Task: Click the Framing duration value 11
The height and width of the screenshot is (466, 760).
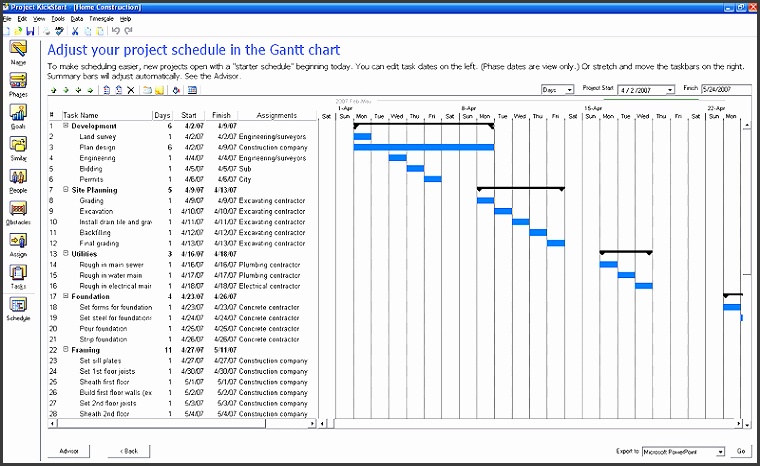Action: (168, 350)
